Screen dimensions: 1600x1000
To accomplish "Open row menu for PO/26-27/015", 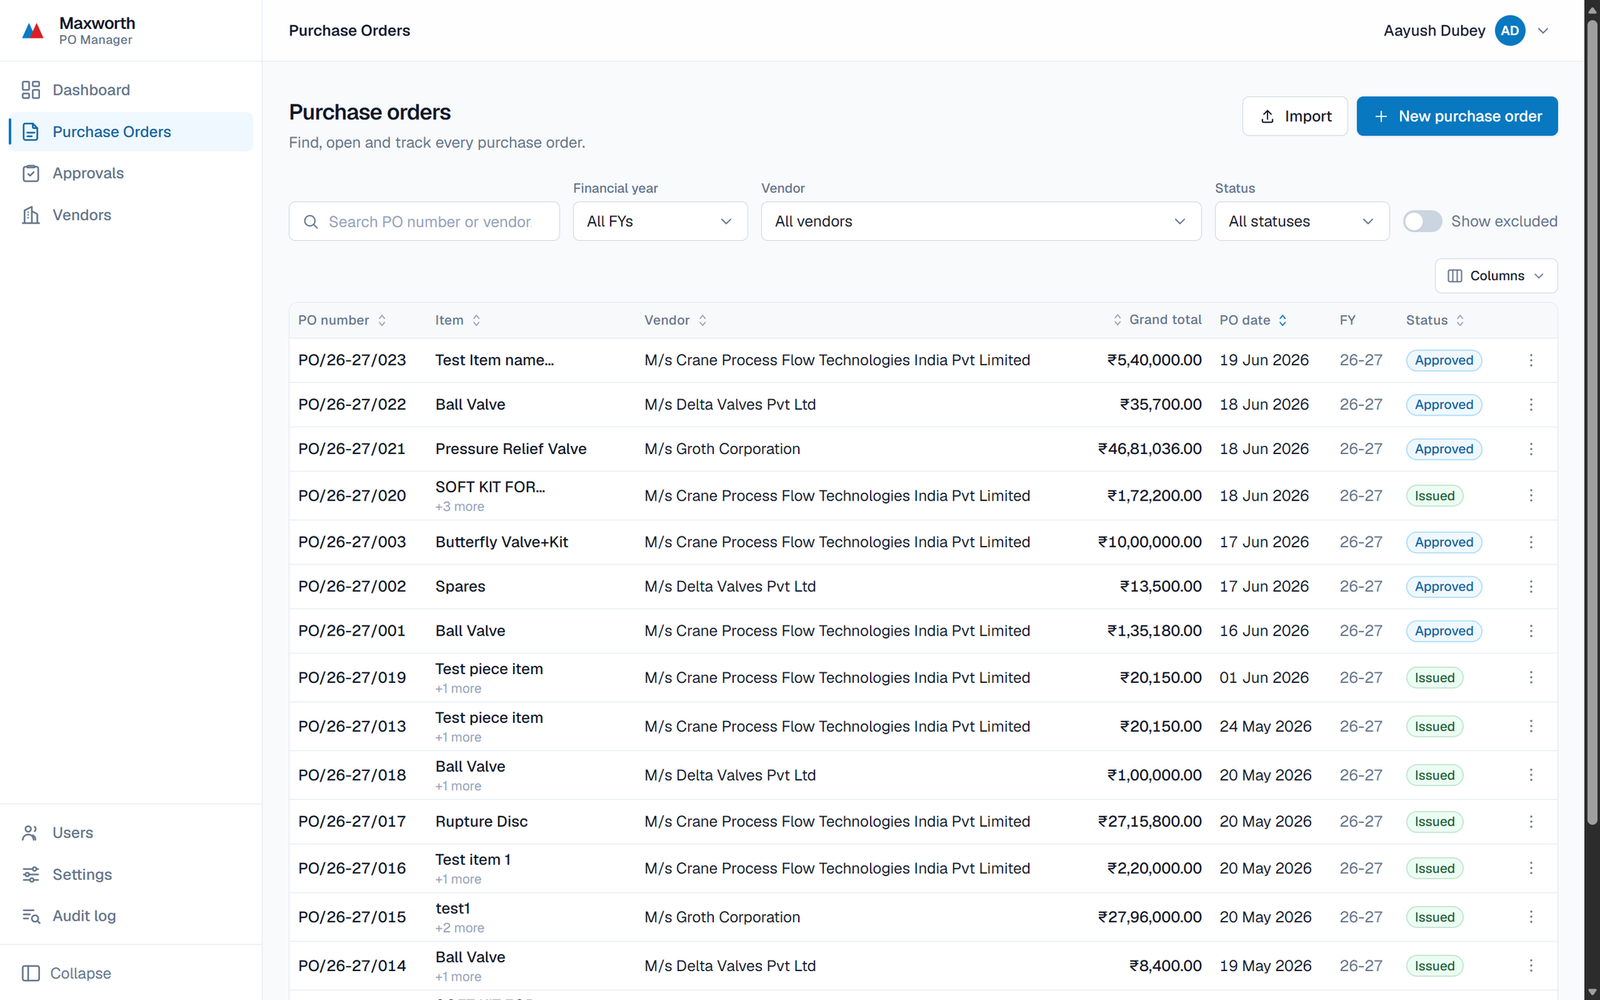I will click(1531, 917).
